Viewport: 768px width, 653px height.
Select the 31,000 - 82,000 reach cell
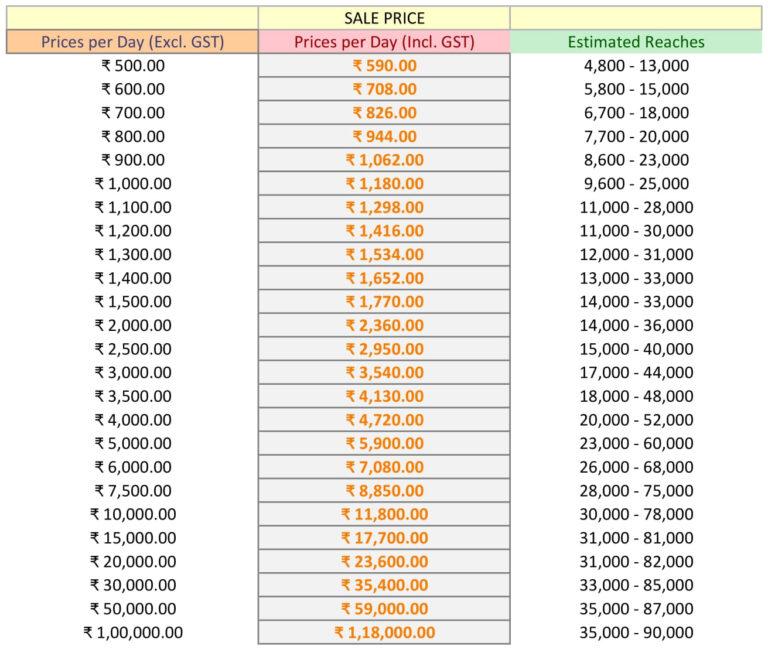click(x=636, y=561)
